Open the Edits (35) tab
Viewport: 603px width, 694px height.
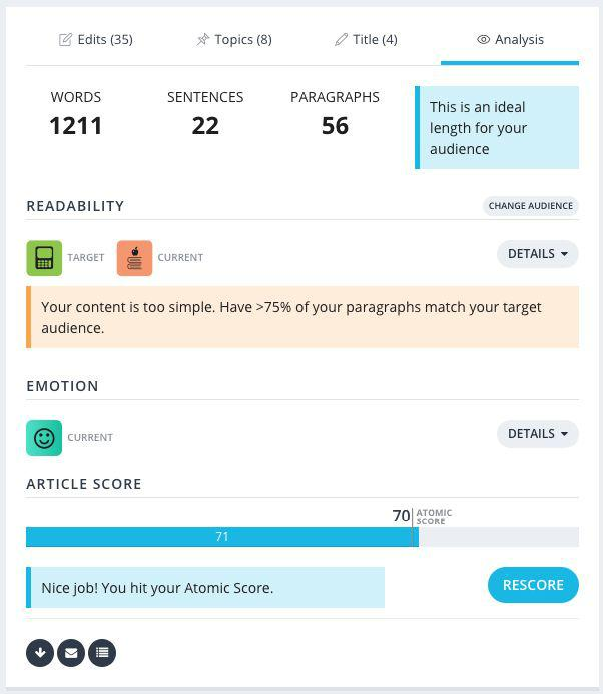point(96,40)
